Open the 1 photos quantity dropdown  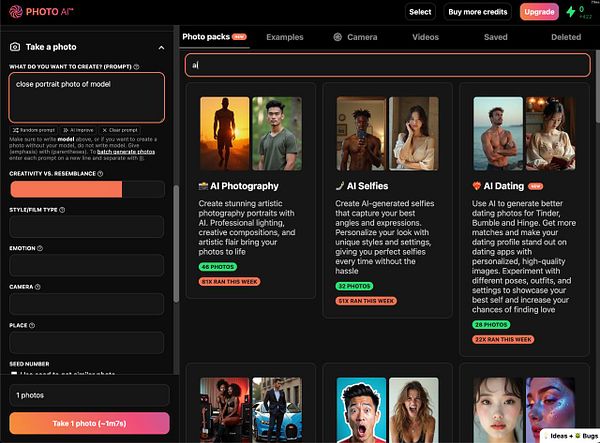point(90,395)
